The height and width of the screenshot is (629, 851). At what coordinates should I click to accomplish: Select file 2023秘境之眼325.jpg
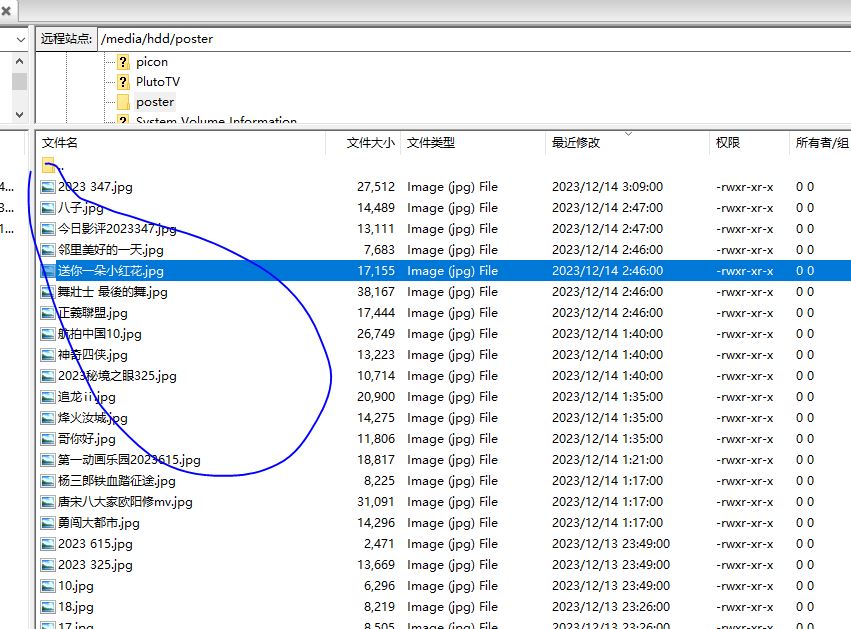coord(117,376)
